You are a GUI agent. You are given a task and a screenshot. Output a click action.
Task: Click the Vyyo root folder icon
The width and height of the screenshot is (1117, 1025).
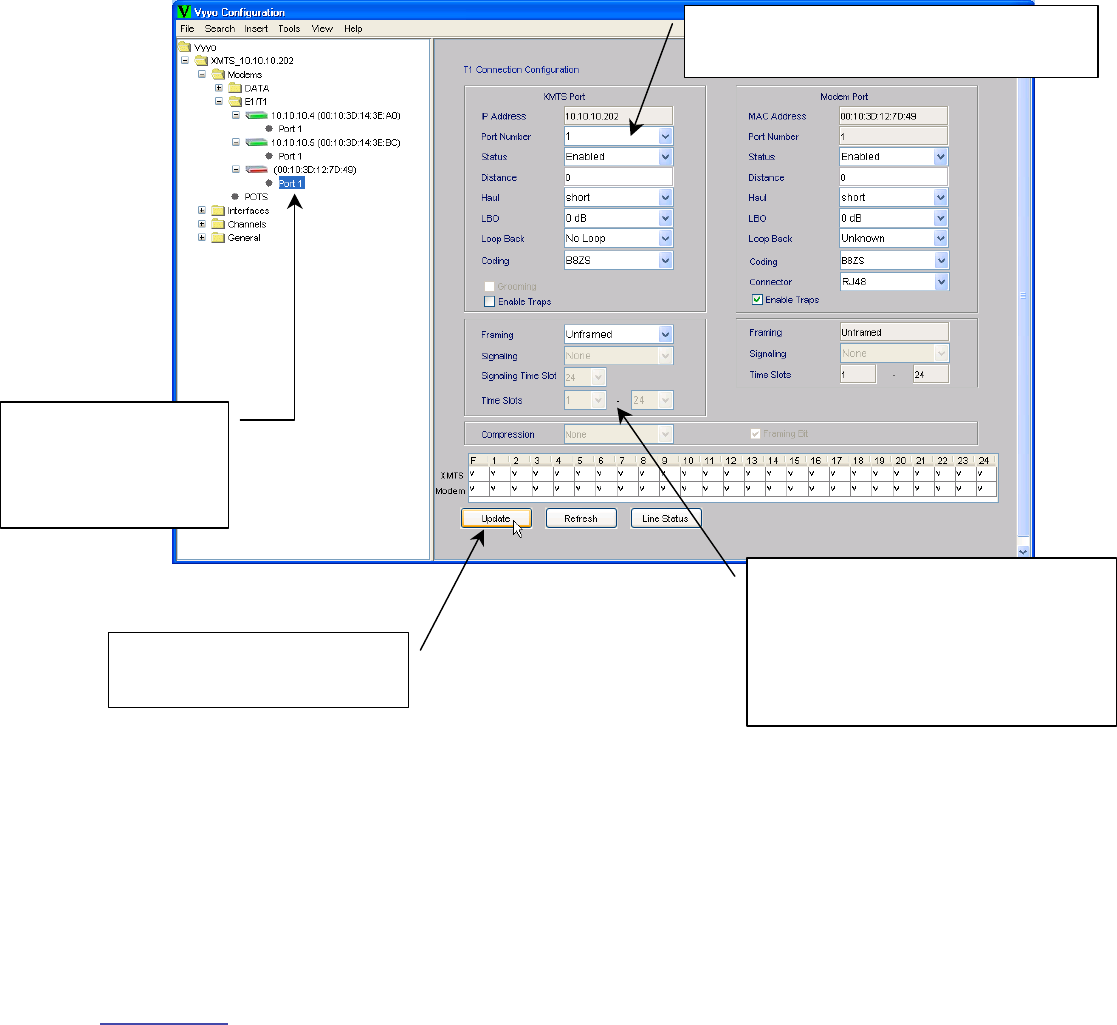185,47
